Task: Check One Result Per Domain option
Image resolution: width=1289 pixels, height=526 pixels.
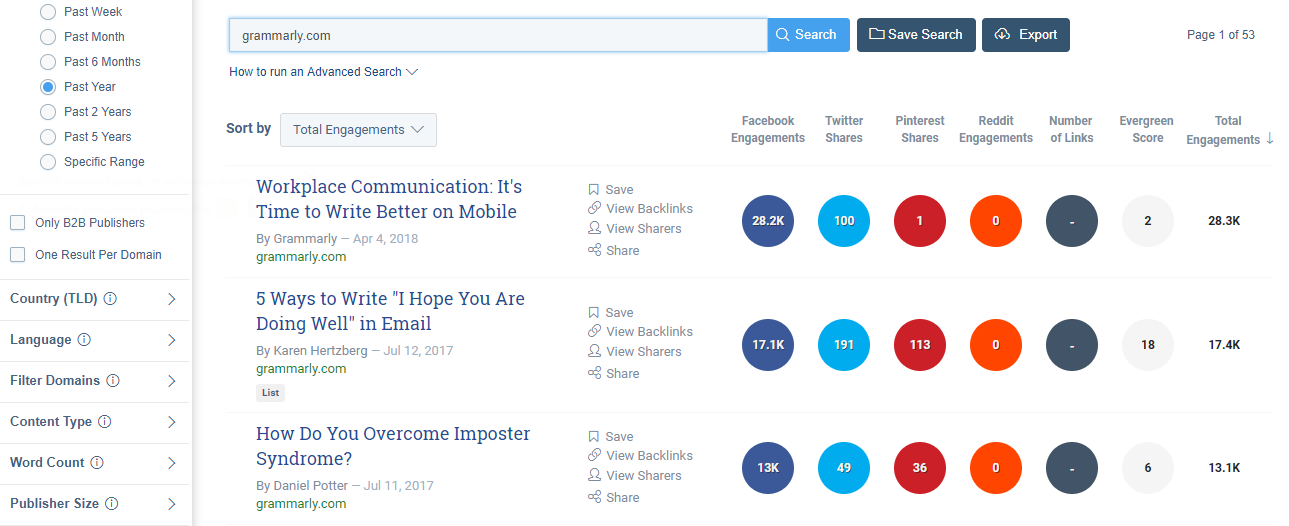Action: (18, 255)
